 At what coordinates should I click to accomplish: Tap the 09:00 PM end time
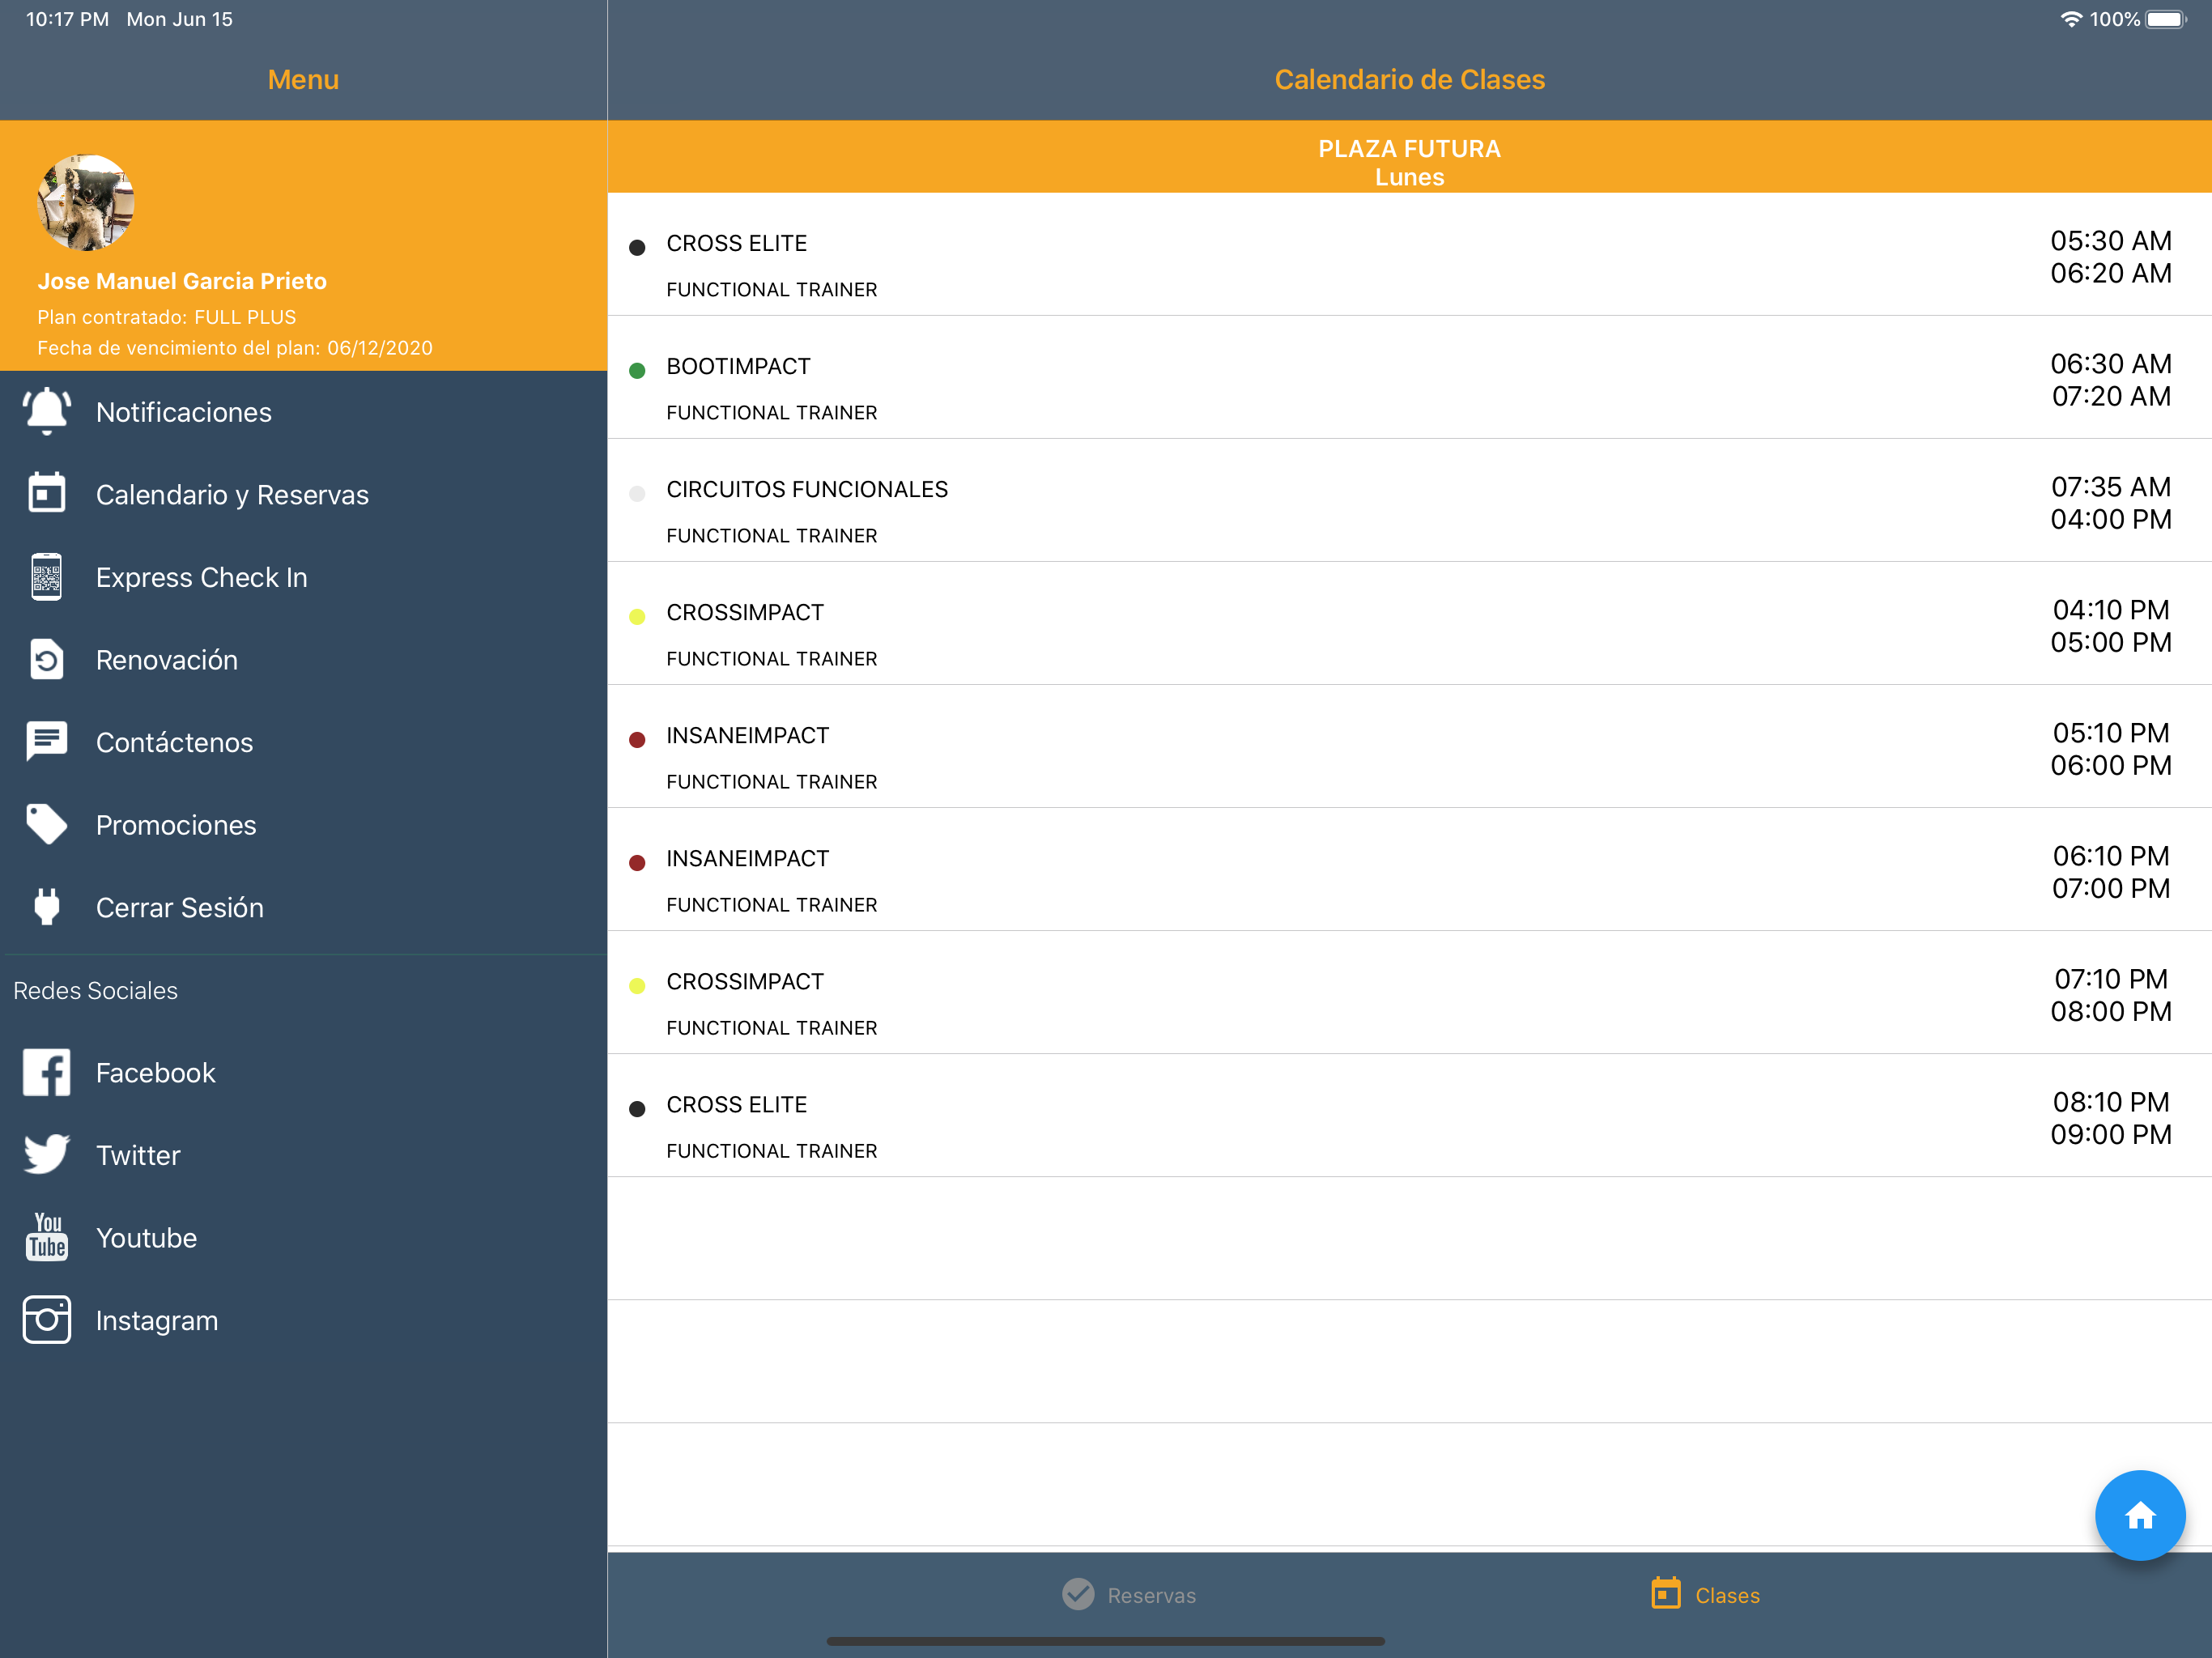[2110, 1134]
